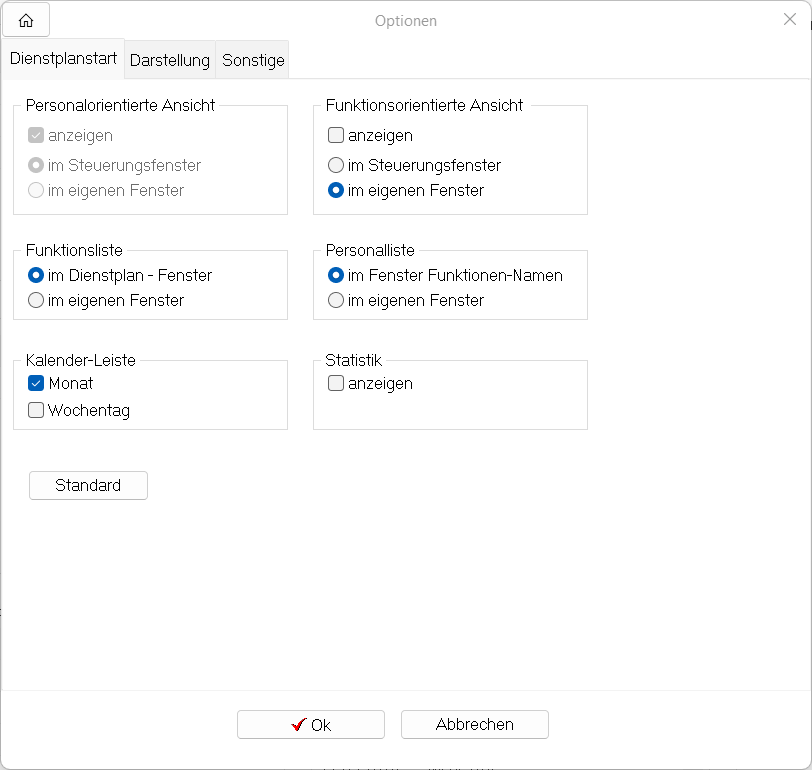Open the Sonstige tab
812x770 pixels.
coord(253,60)
